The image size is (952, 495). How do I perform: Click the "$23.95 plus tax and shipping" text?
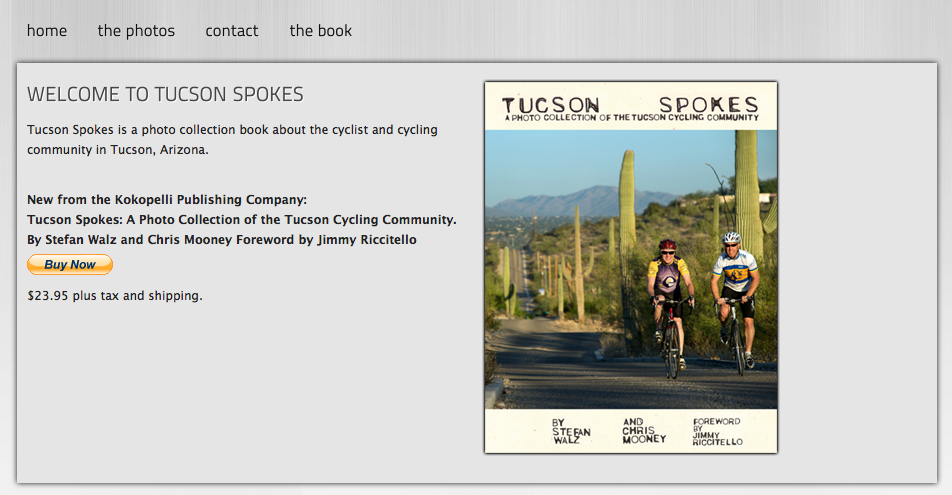[x=115, y=296]
